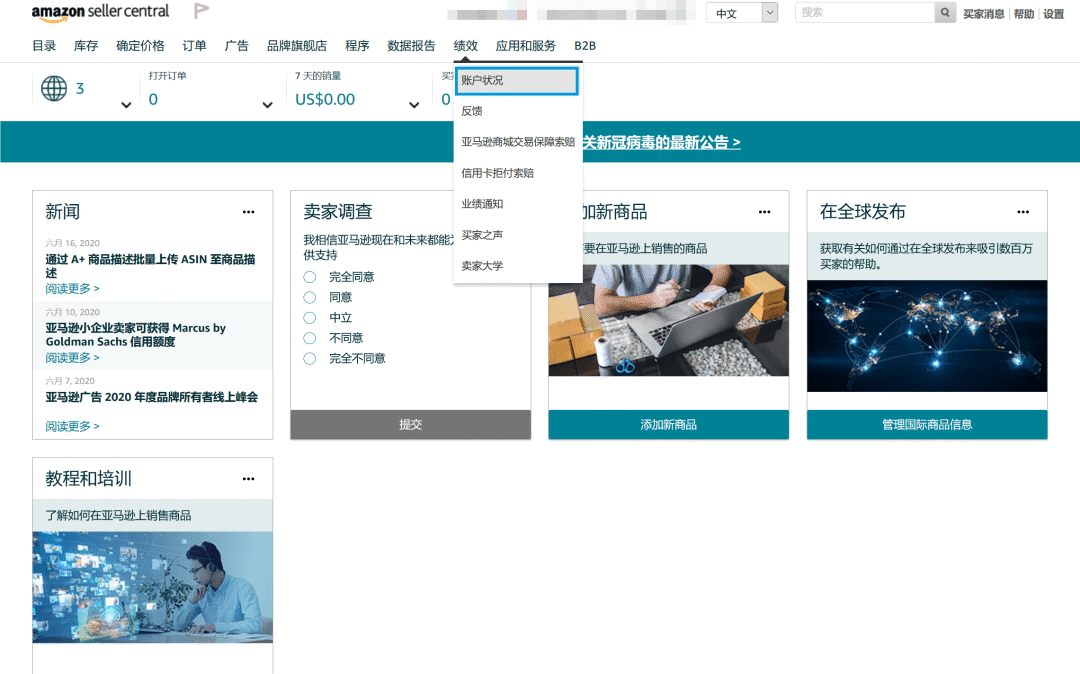Choose 中立 in the seller survey
This screenshot has height=674, width=1080.
(308, 318)
